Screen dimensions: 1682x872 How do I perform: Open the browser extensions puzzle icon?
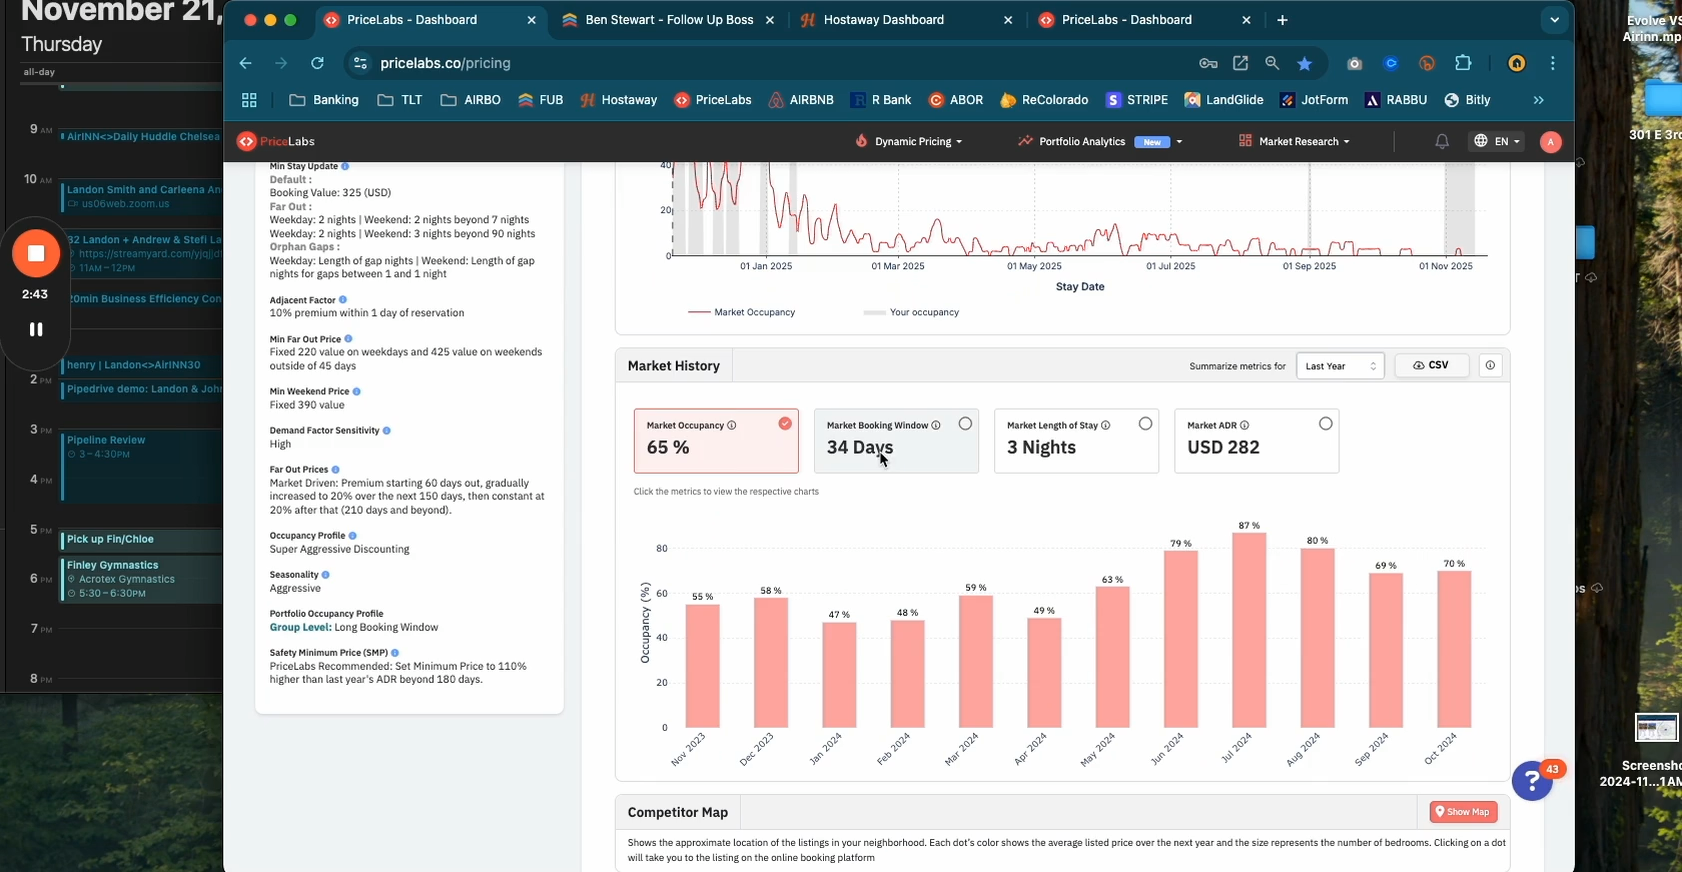click(1463, 63)
